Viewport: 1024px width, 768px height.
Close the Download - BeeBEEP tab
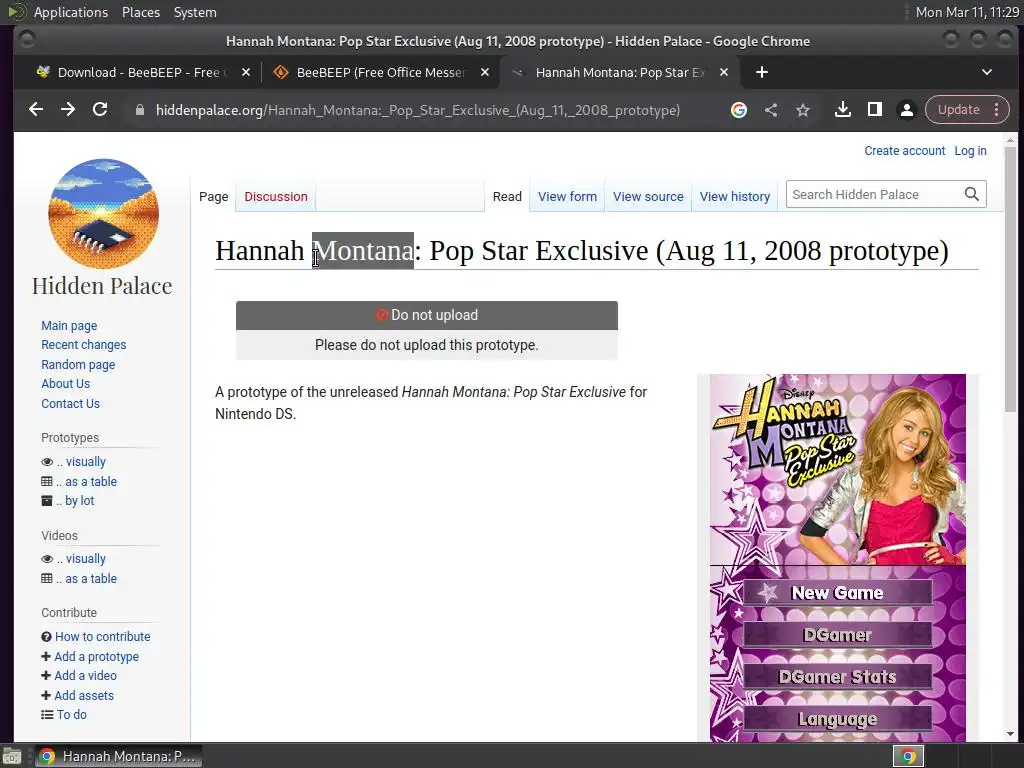(246, 72)
